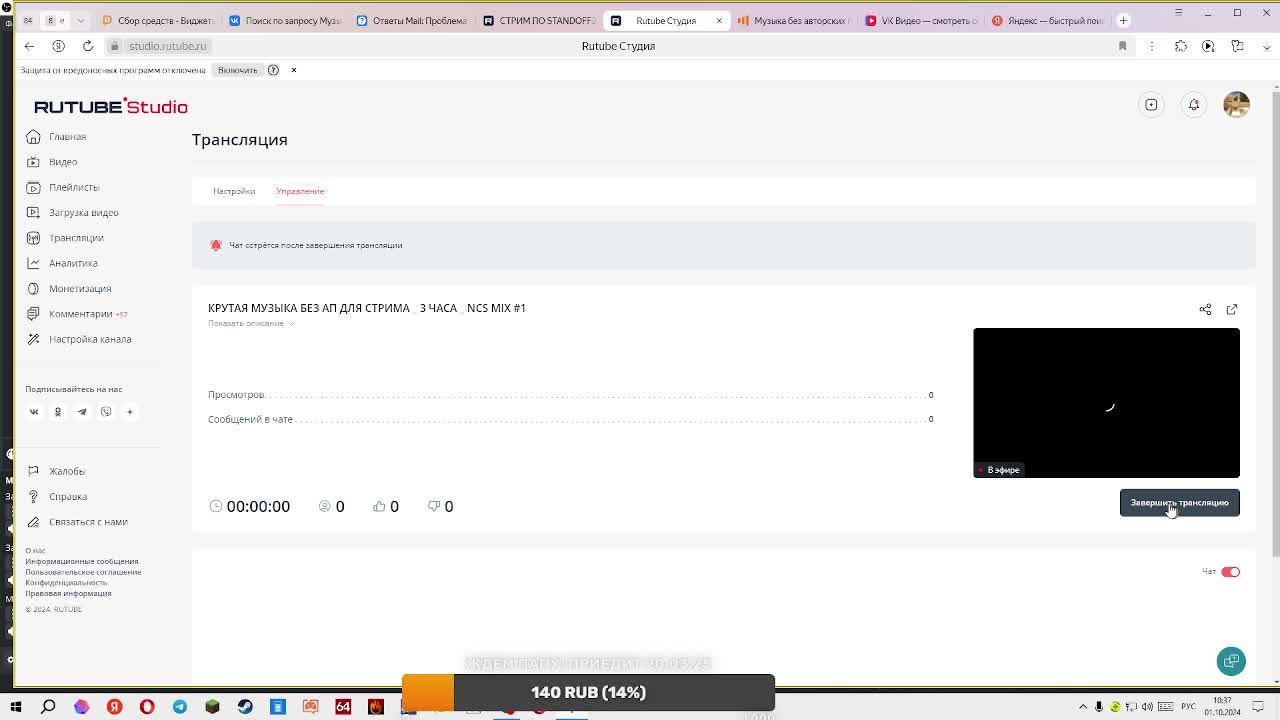Click the RUTUBE Studio logo
Viewport: 1280px width, 720px height.
[x=111, y=106]
